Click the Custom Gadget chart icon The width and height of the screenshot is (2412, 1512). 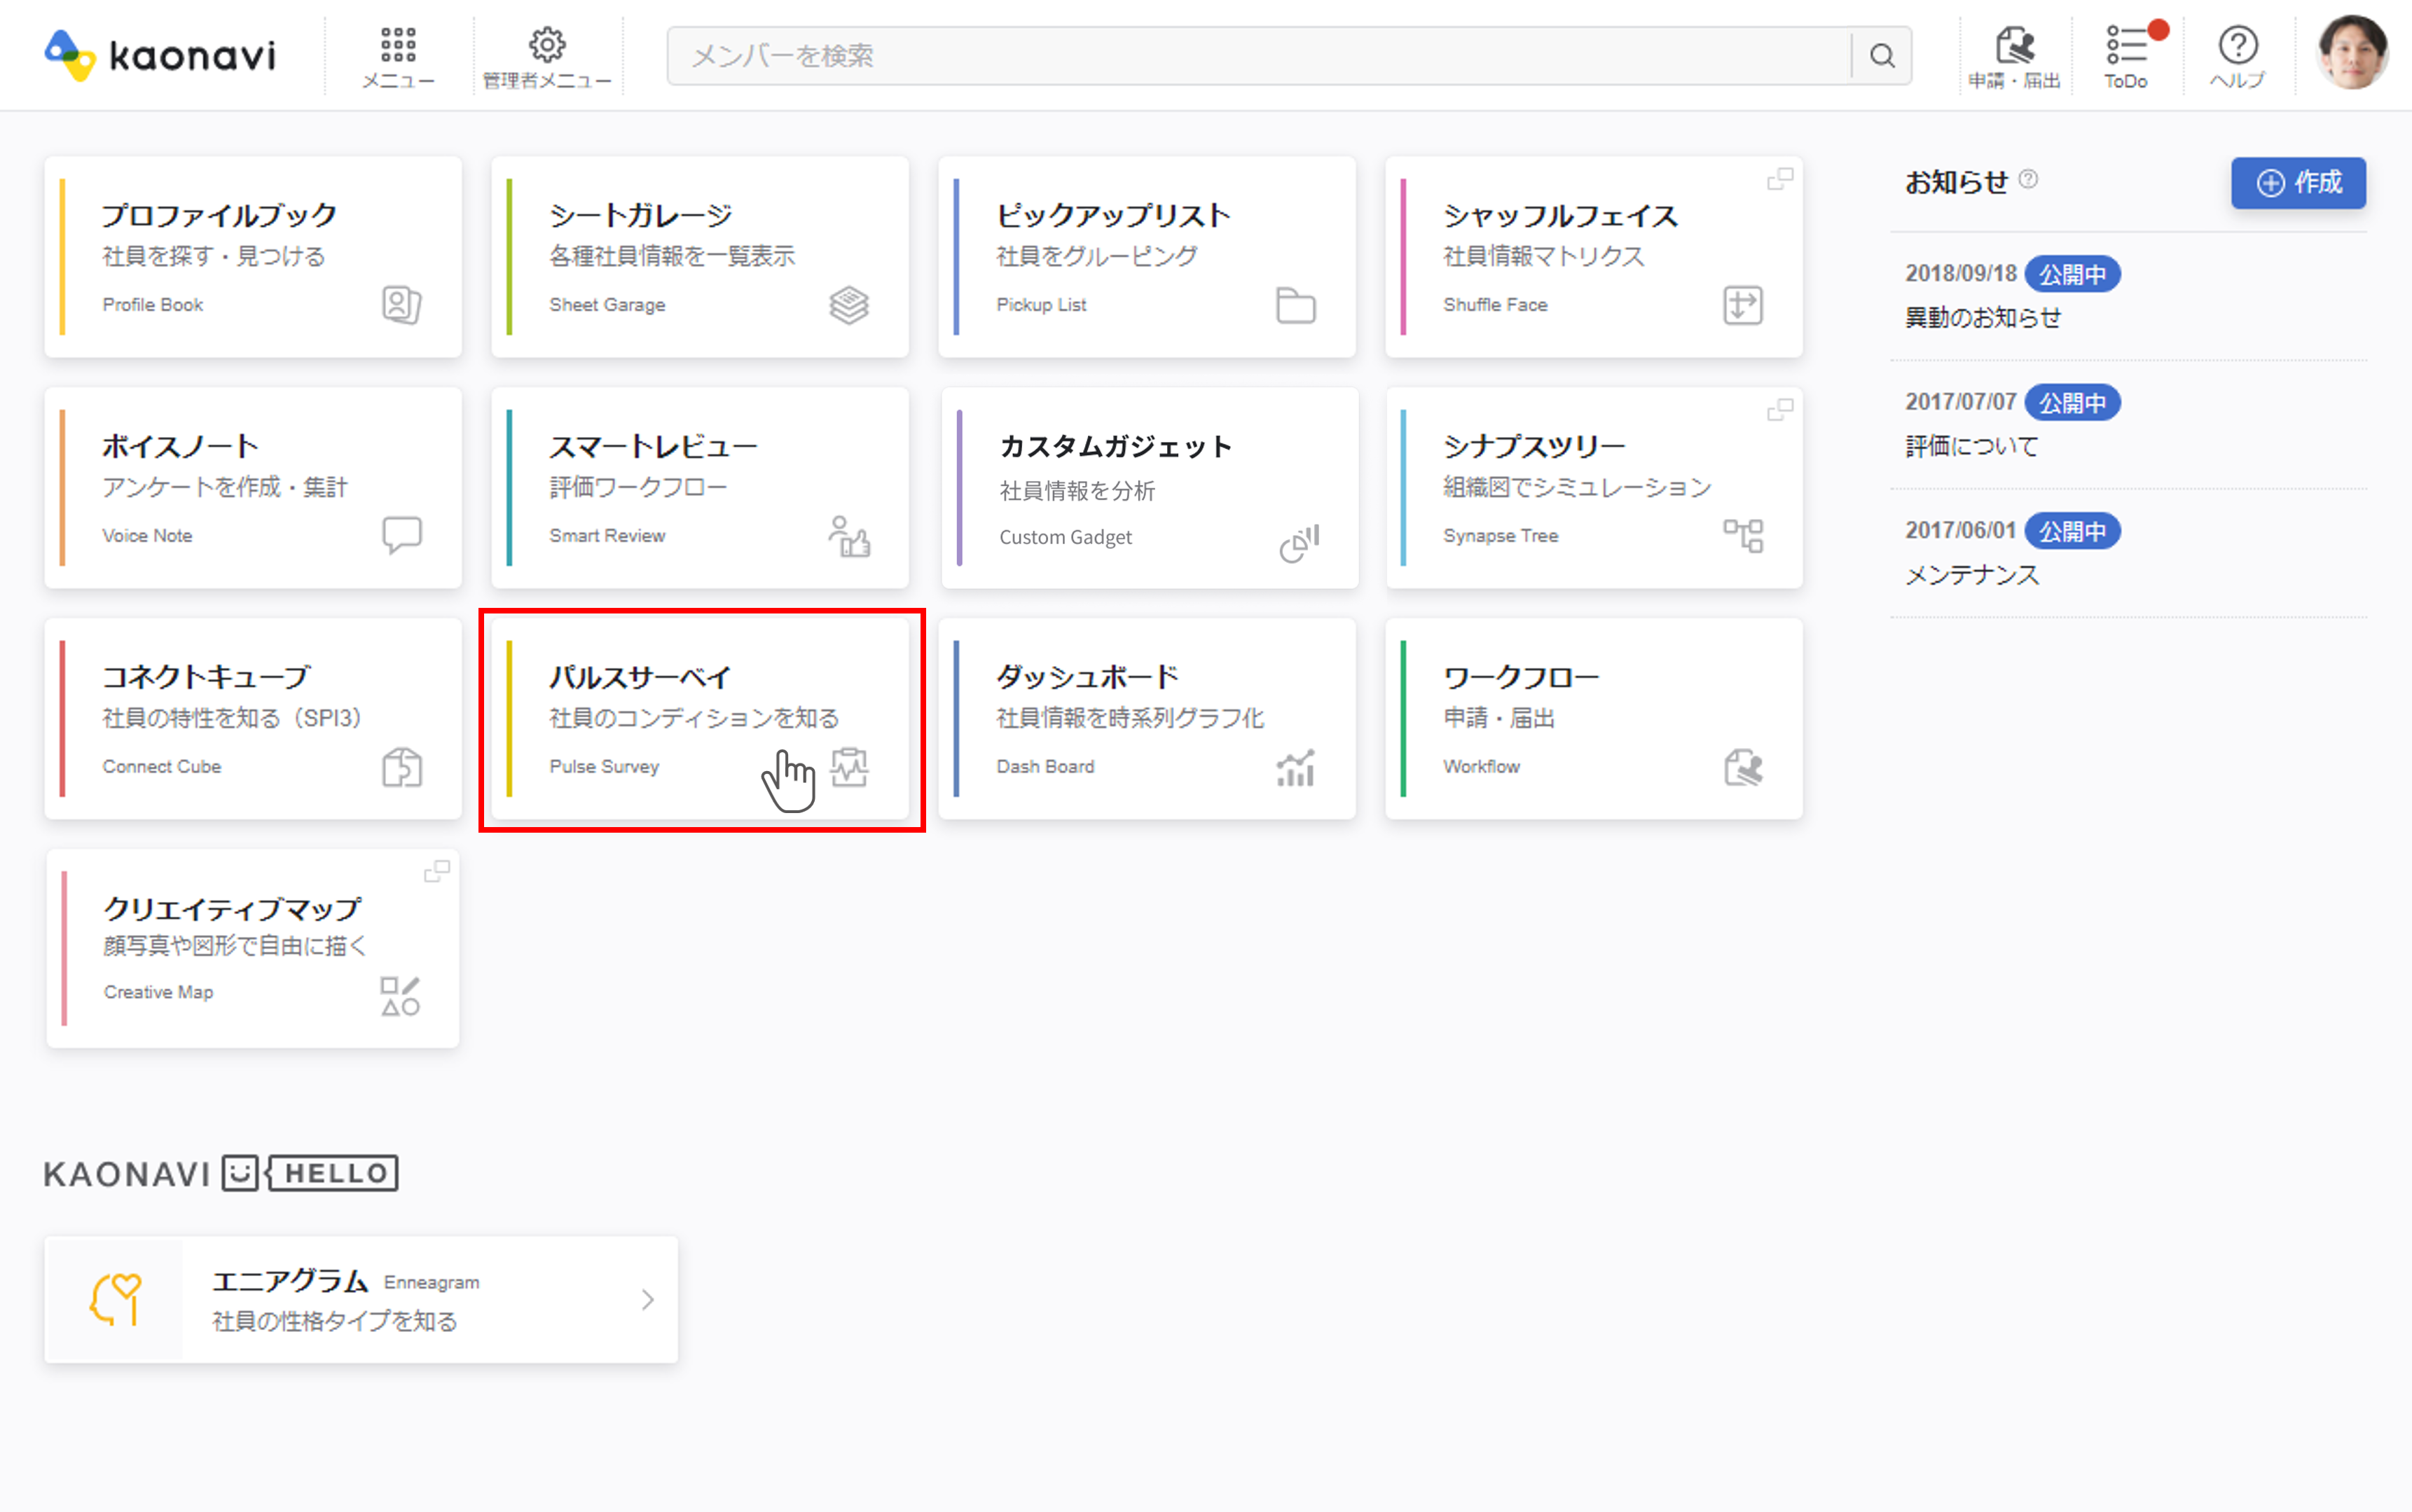[1299, 543]
